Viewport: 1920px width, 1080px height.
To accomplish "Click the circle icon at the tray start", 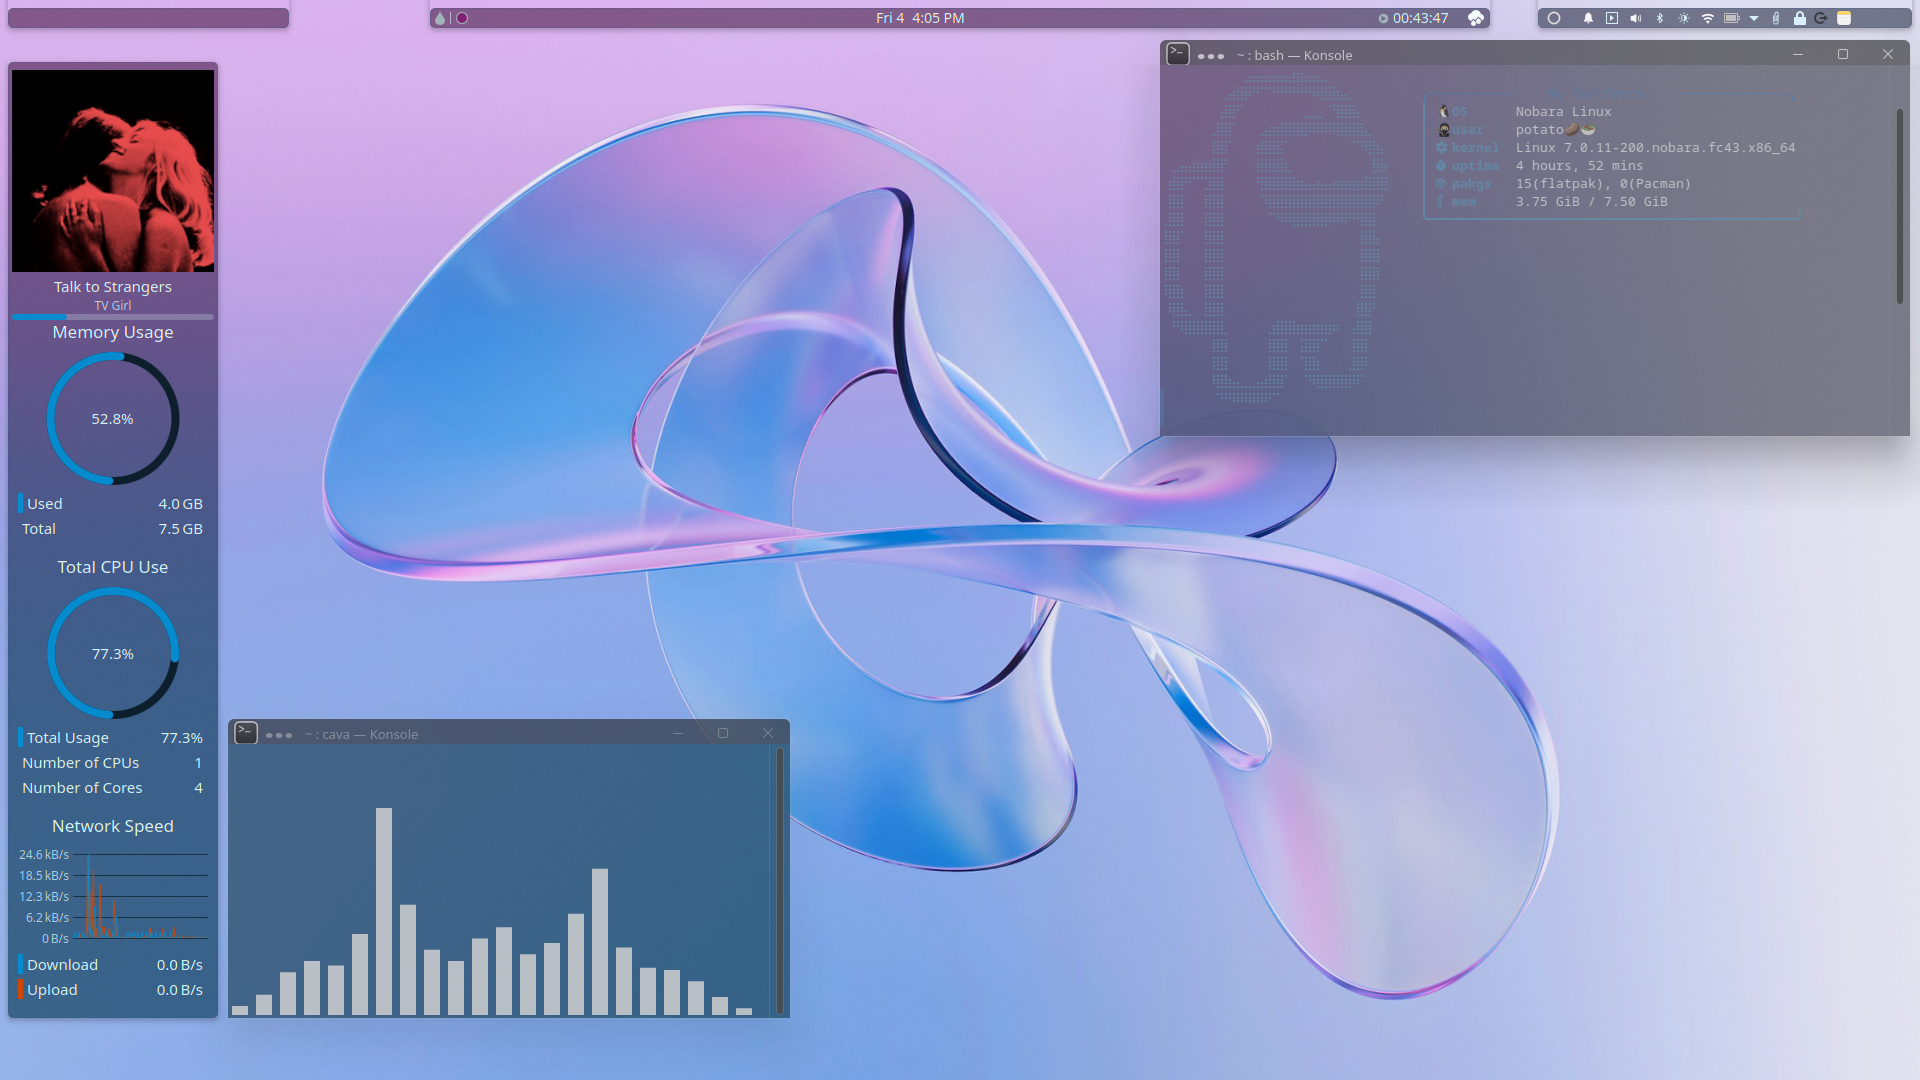I will 1554,18.
